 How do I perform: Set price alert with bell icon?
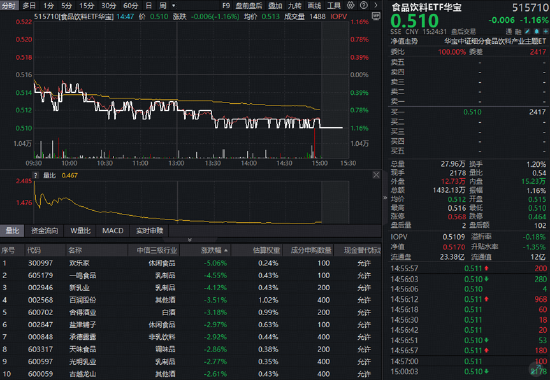[536, 31]
